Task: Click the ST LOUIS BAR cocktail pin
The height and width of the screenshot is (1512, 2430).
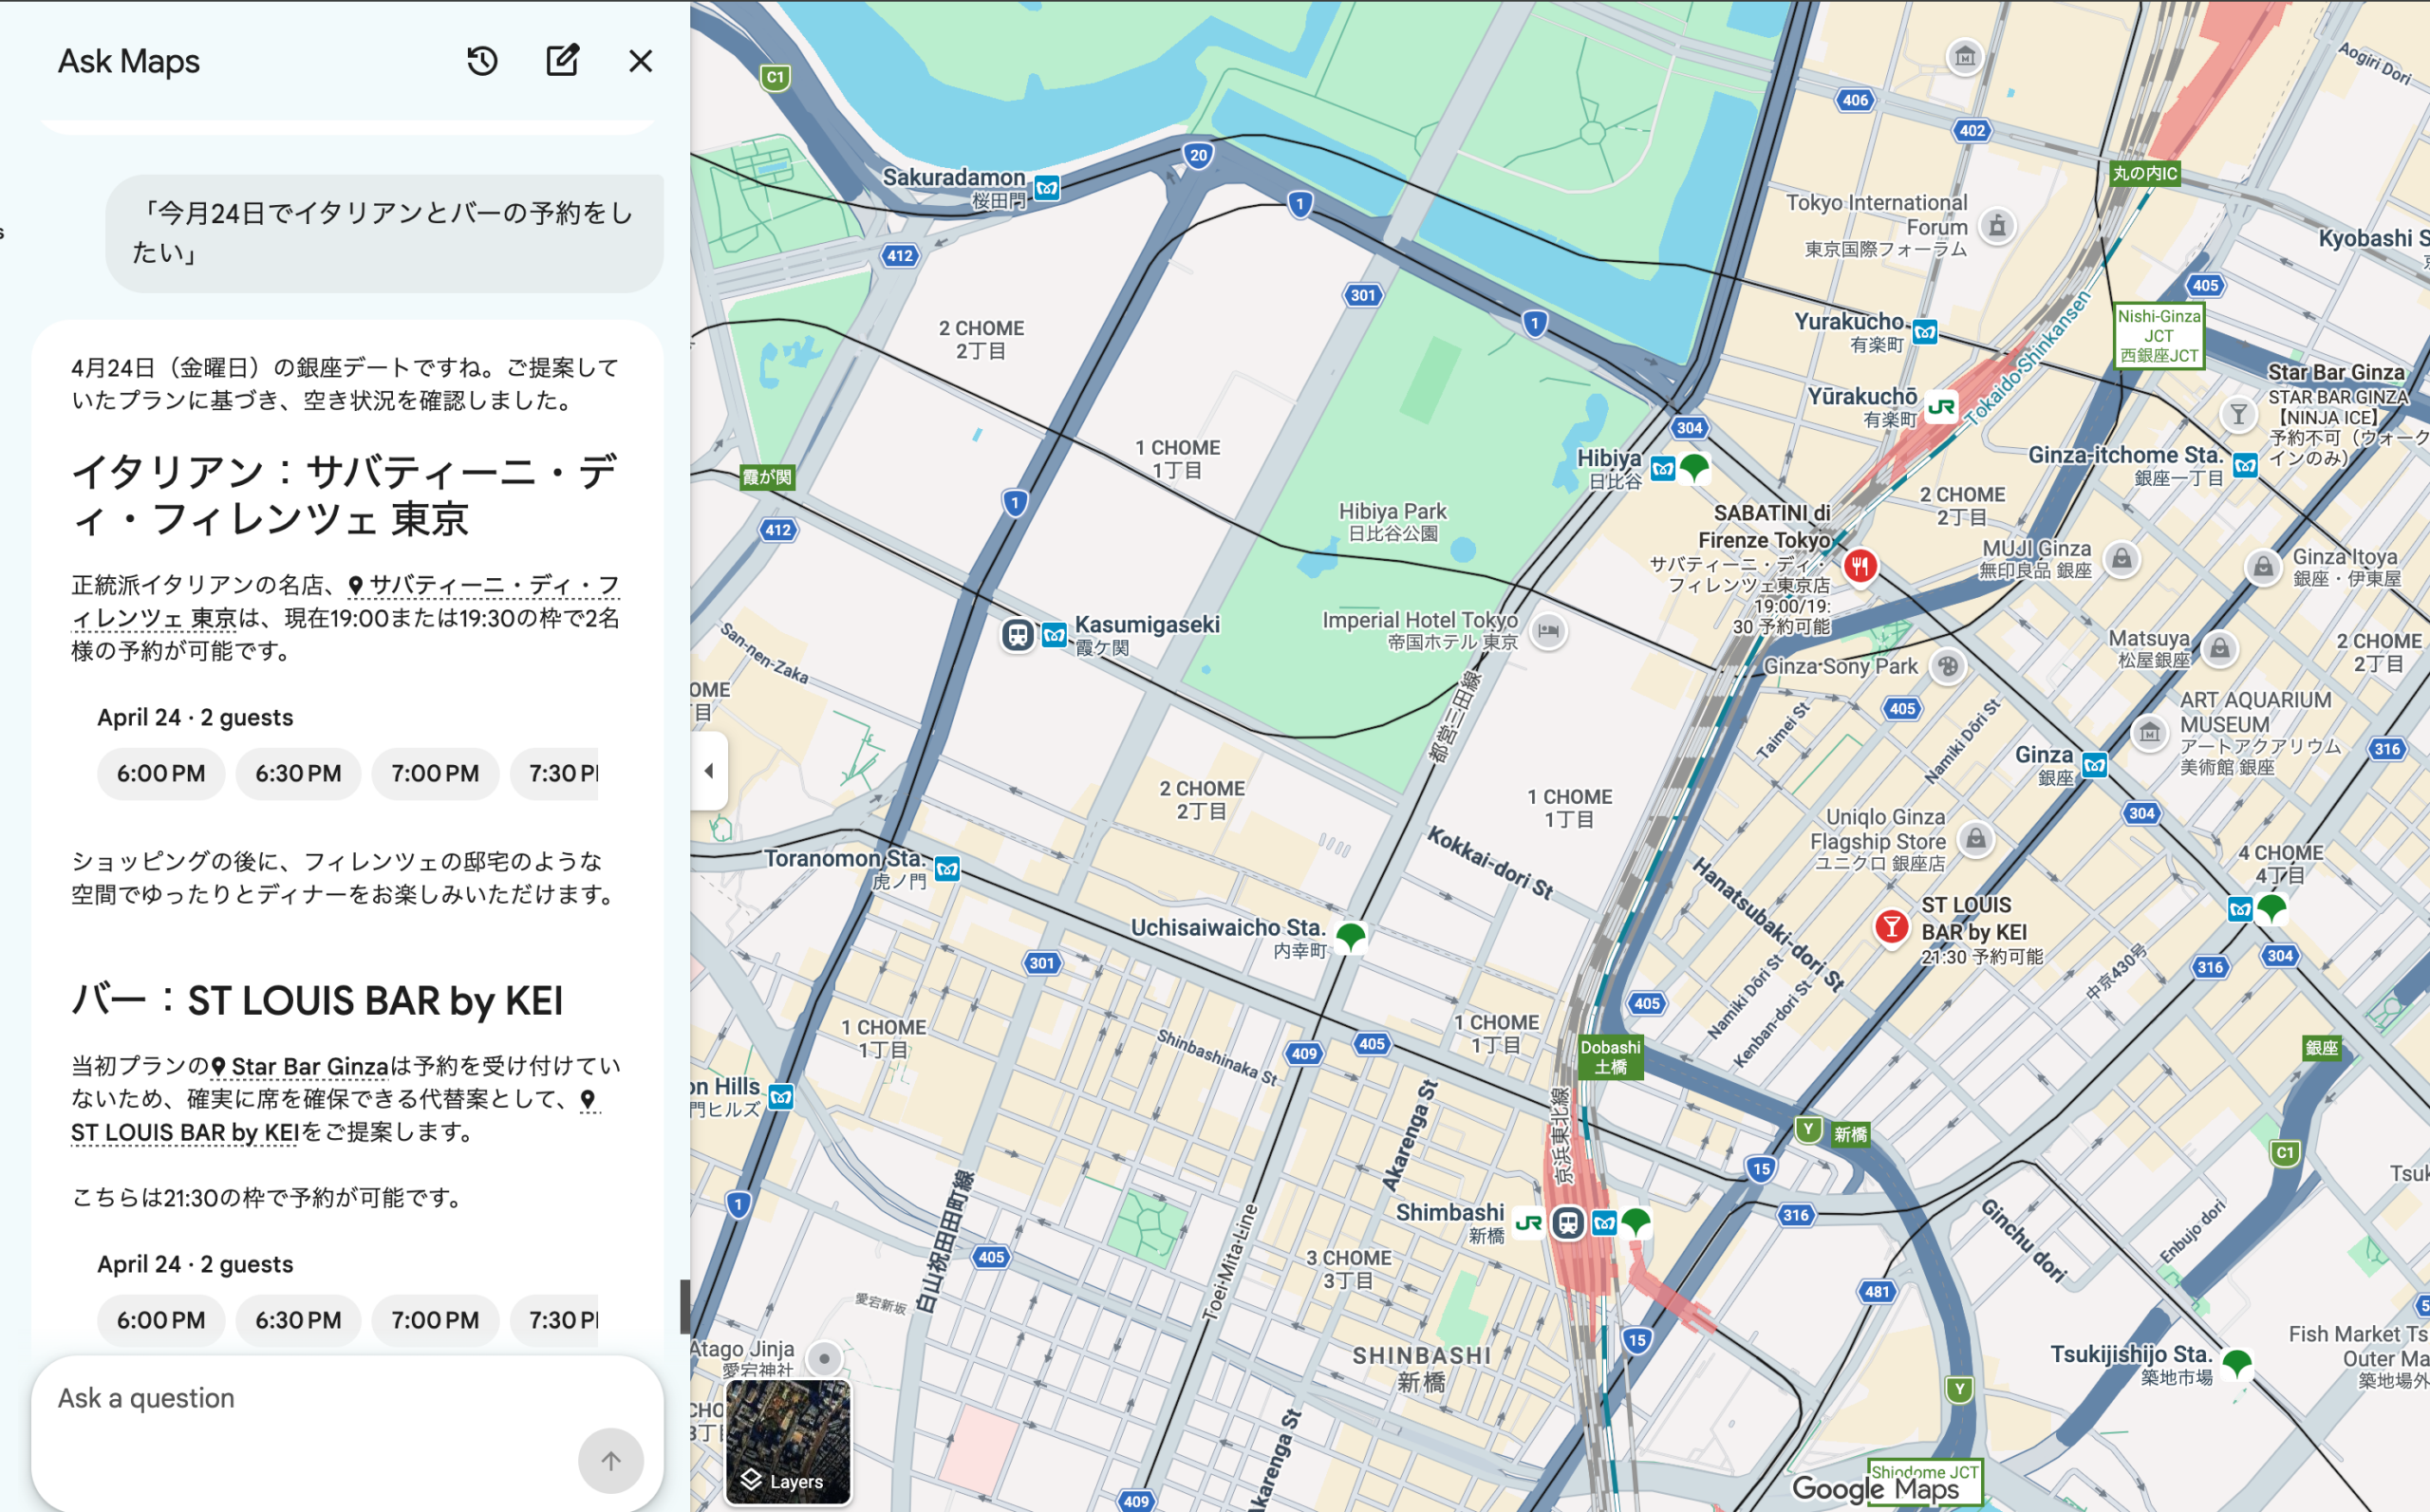Action: (x=1890, y=927)
